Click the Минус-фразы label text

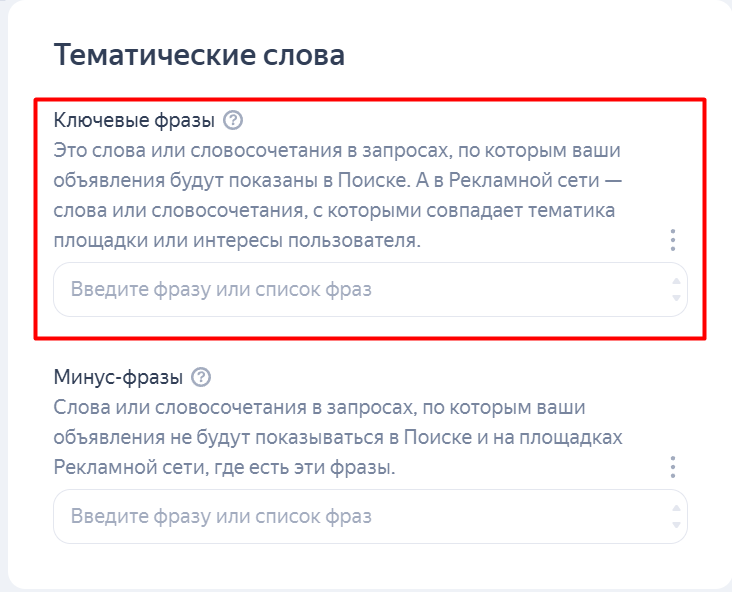point(118,377)
